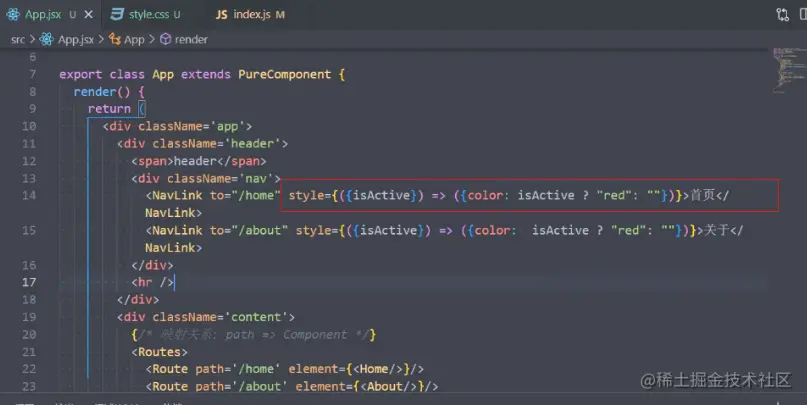Click the React icon in breadcrumb path
The height and width of the screenshot is (405, 807).
[x=47, y=39]
